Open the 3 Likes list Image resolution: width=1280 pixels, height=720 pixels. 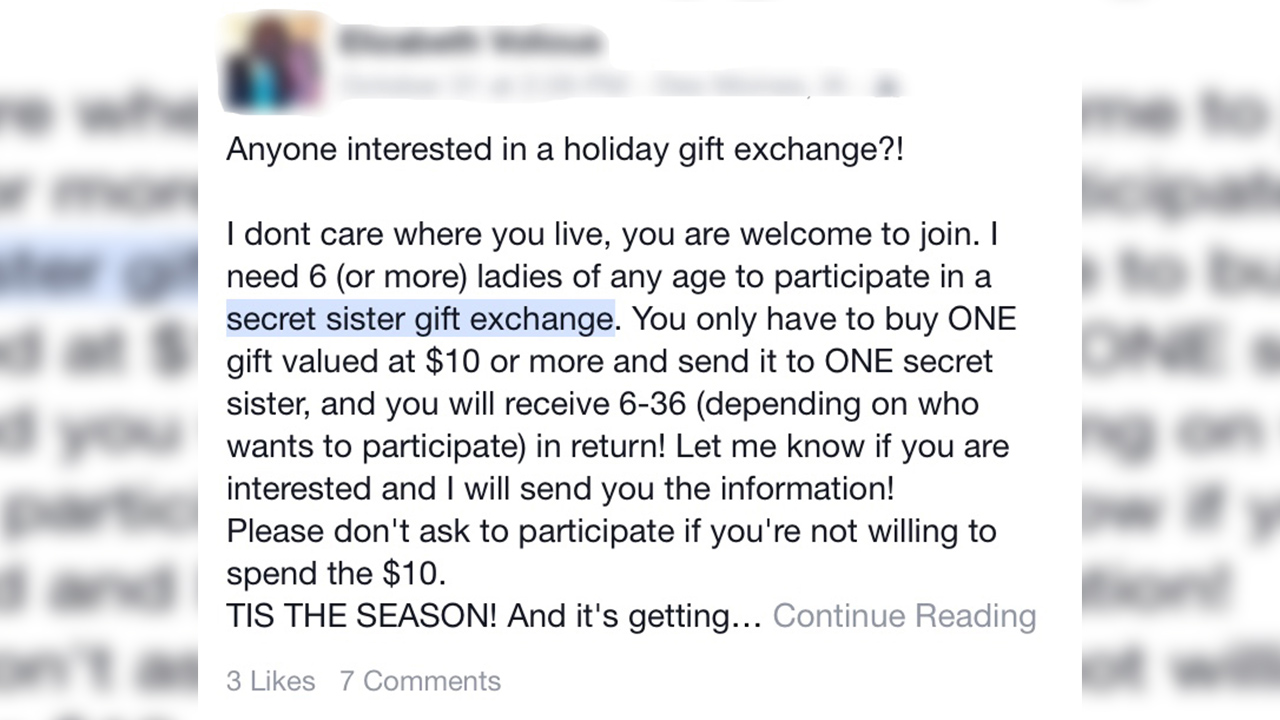(270, 681)
